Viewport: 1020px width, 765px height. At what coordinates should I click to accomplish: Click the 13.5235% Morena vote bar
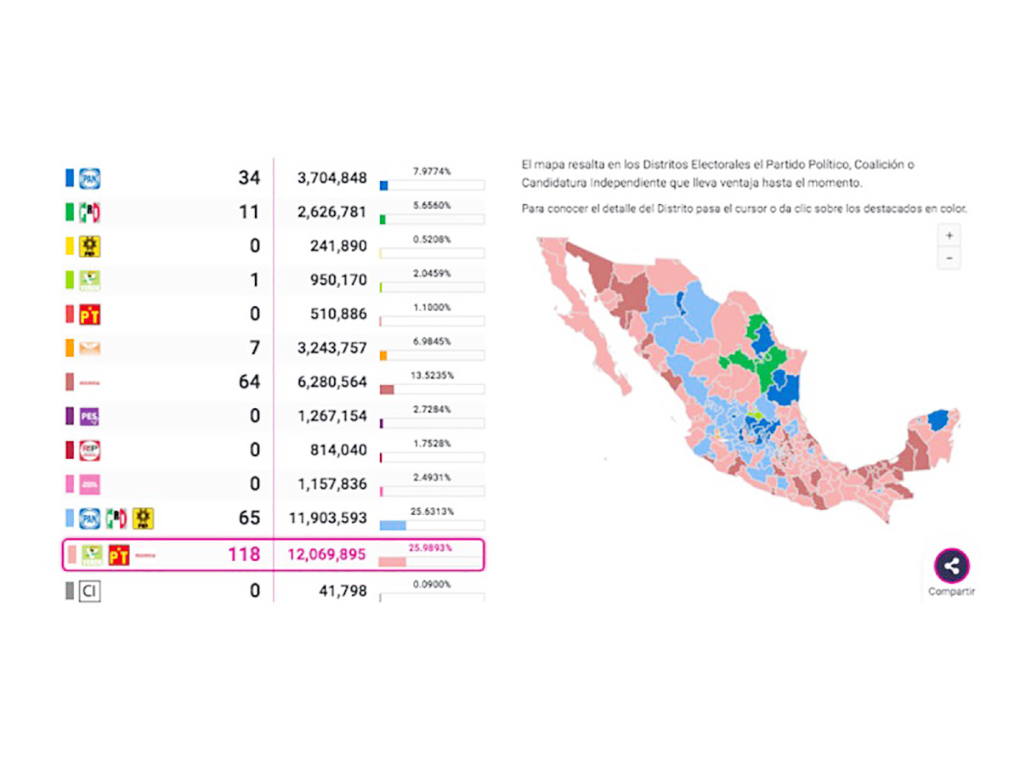click(x=432, y=389)
